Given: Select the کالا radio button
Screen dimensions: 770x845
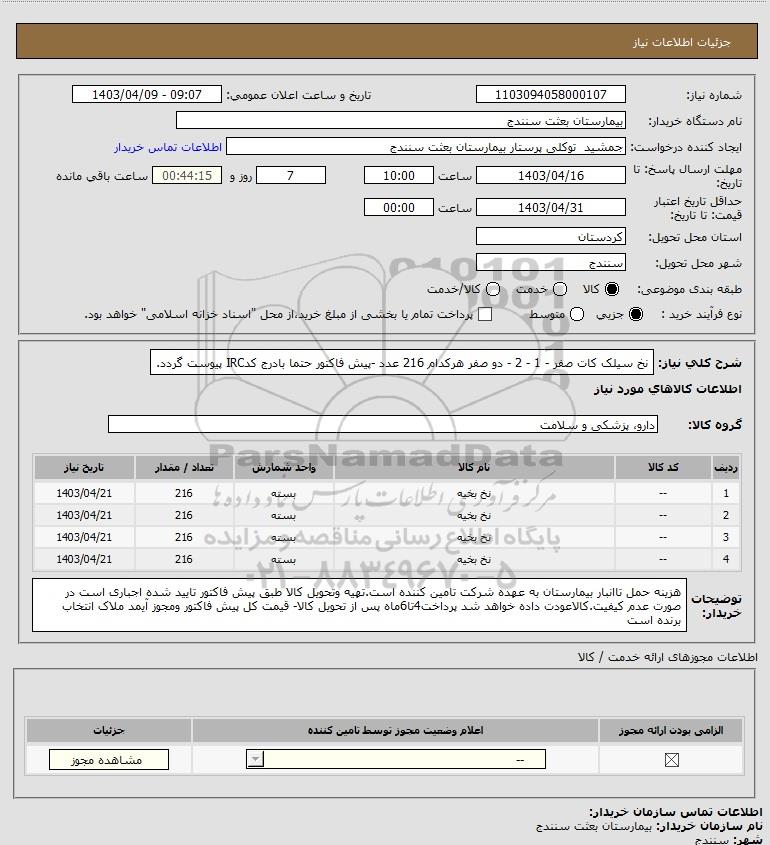Looking at the screenshot, I should coord(612,289).
